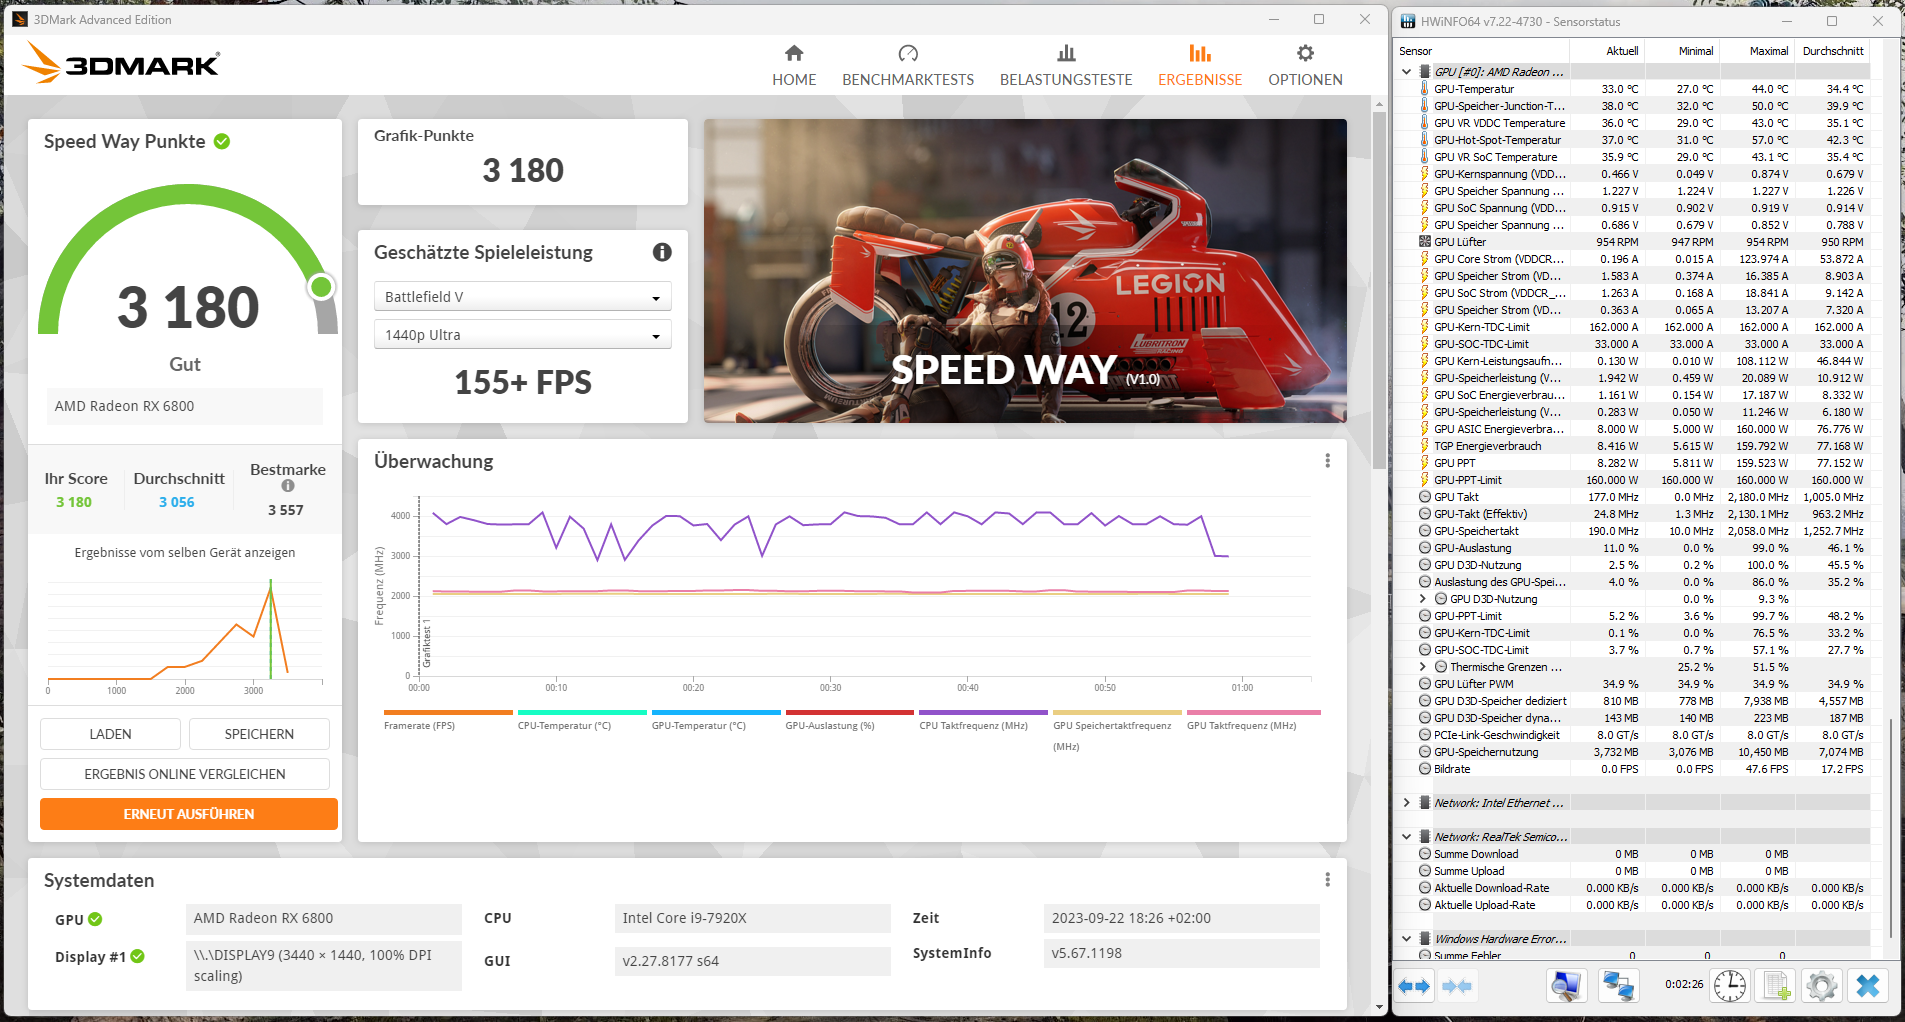The width and height of the screenshot is (1905, 1022).
Task: Click the orange ERNEUT AUSFÜHREN button
Action: pyautogui.click(x=189, y=814)
